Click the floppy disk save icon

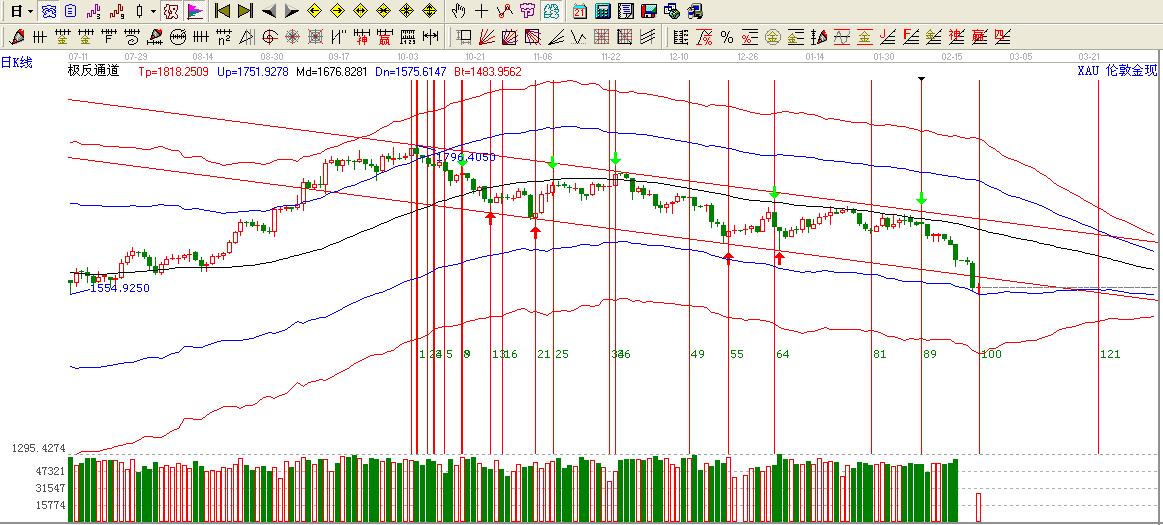pyautogui.click(x=648, y=12)
